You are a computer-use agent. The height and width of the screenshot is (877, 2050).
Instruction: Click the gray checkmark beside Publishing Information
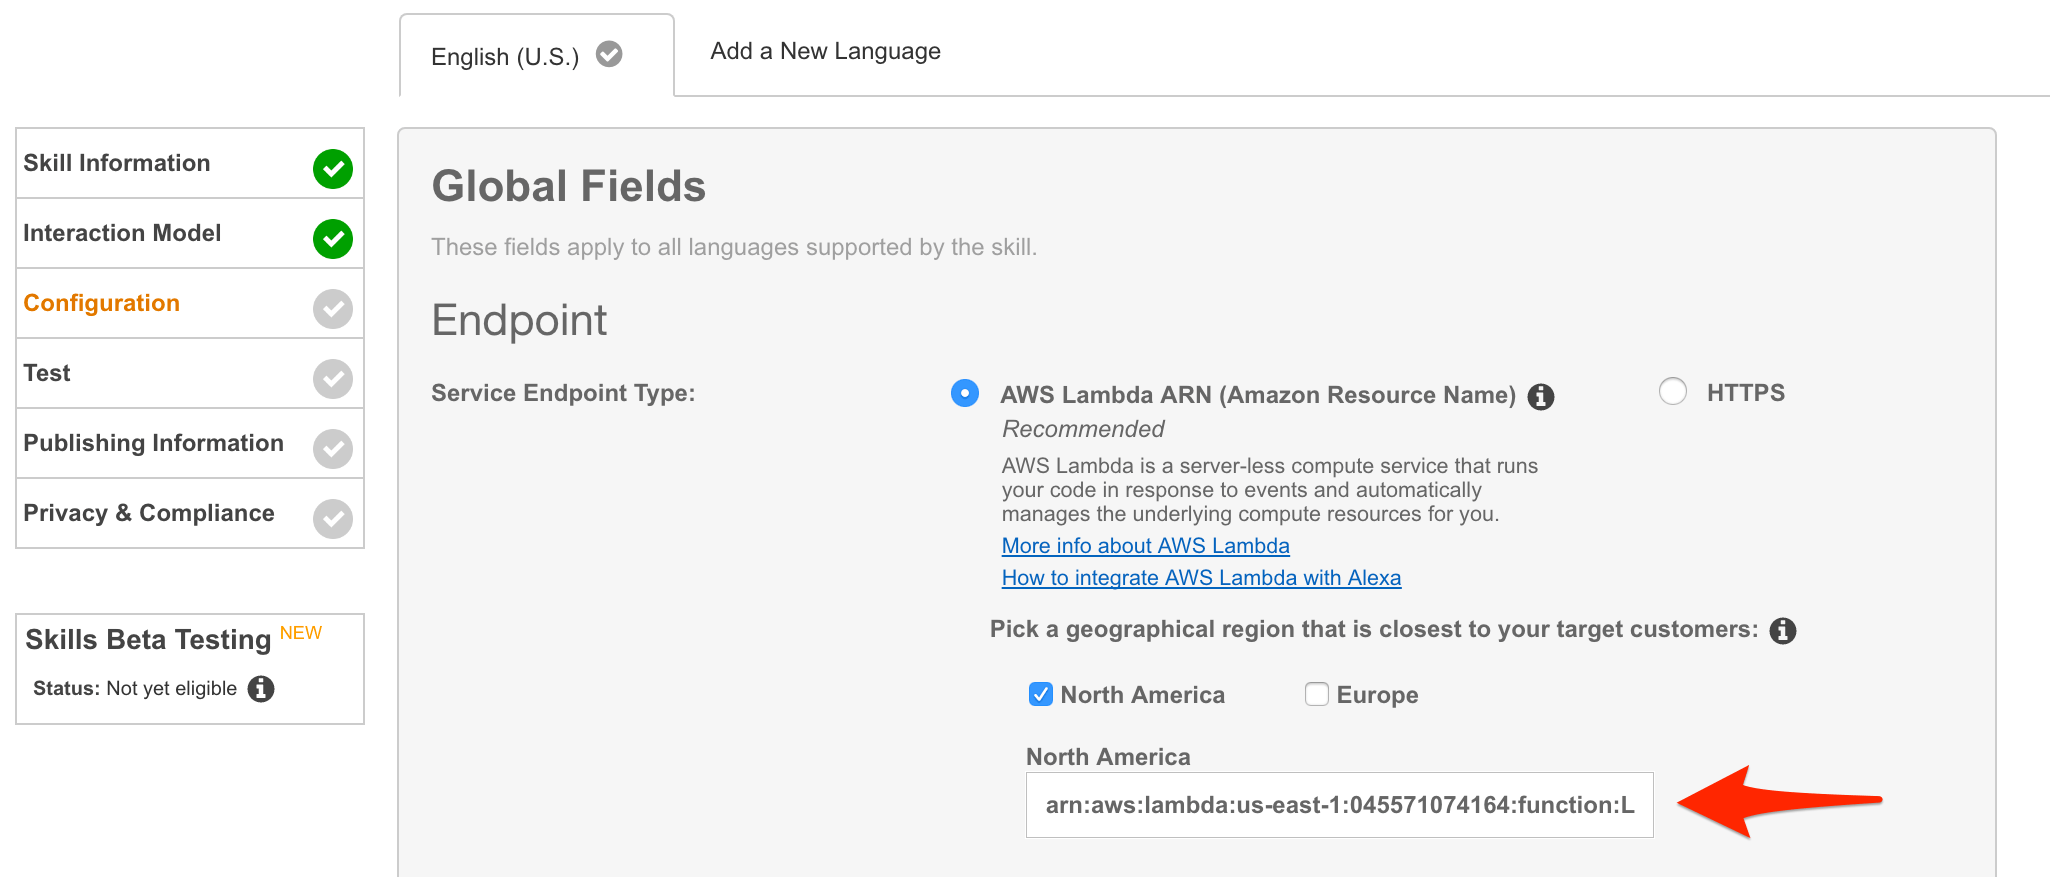(x=332, y=449)
